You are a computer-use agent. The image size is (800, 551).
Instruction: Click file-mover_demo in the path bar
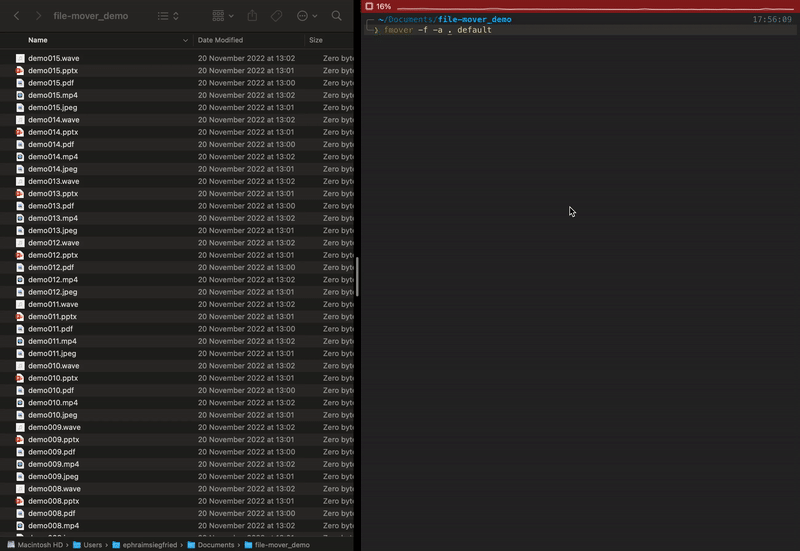[277, 545]
